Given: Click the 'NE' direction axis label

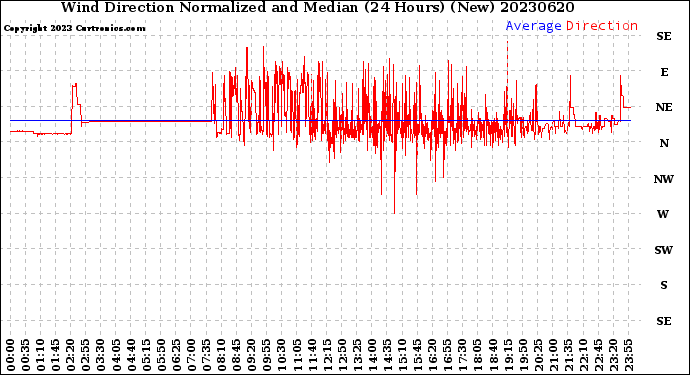Looking at the screenshot, I should coord(664,107).
